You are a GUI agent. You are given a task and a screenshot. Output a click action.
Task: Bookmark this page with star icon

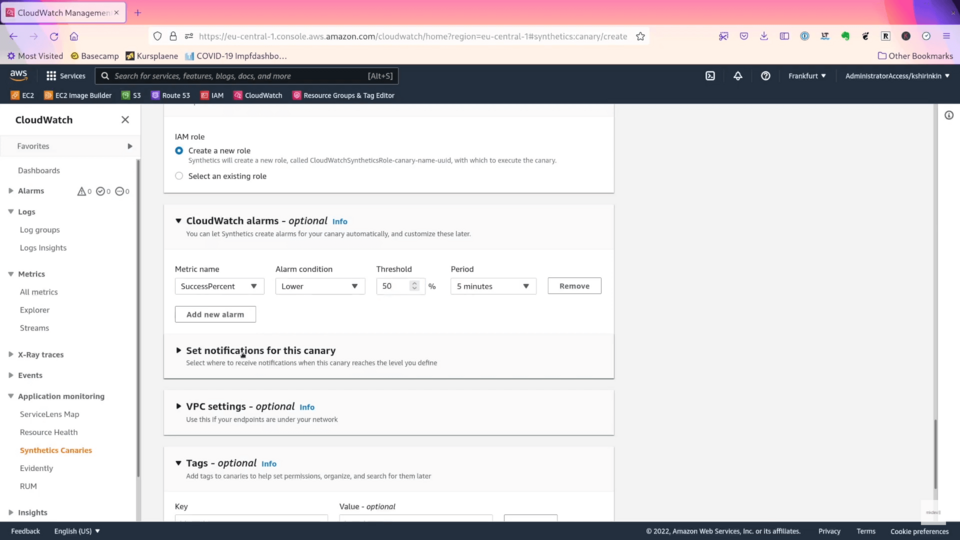click(x=640, y=37)
